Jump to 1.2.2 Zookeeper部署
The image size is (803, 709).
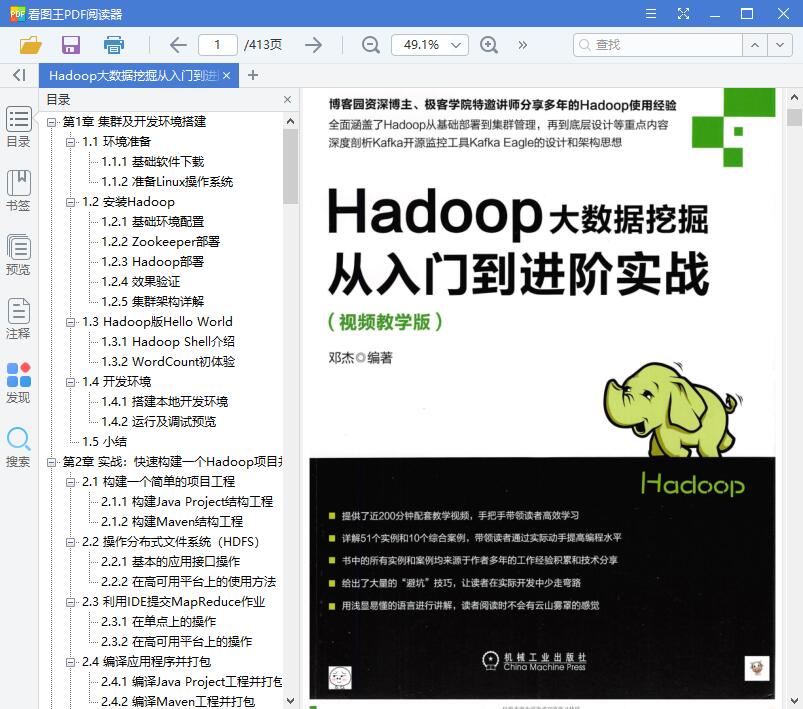point(160,242)
